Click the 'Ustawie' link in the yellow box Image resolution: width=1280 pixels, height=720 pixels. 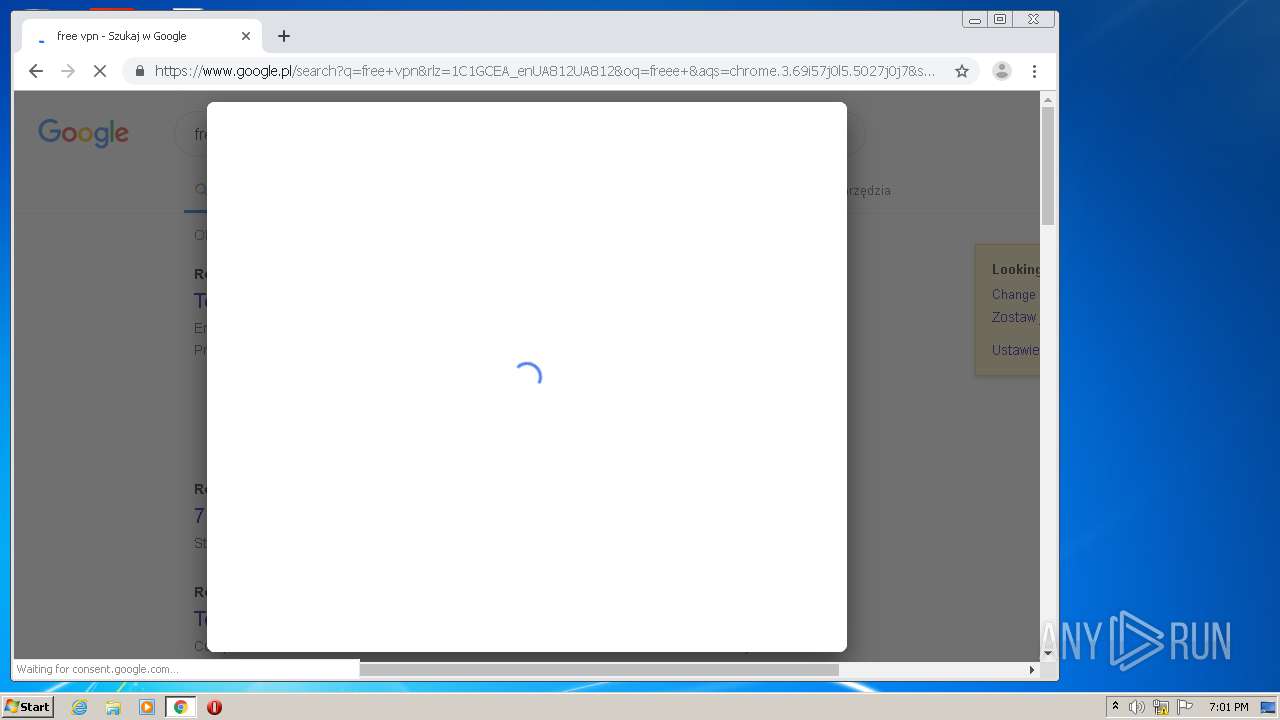click(x=1015, y=350)
